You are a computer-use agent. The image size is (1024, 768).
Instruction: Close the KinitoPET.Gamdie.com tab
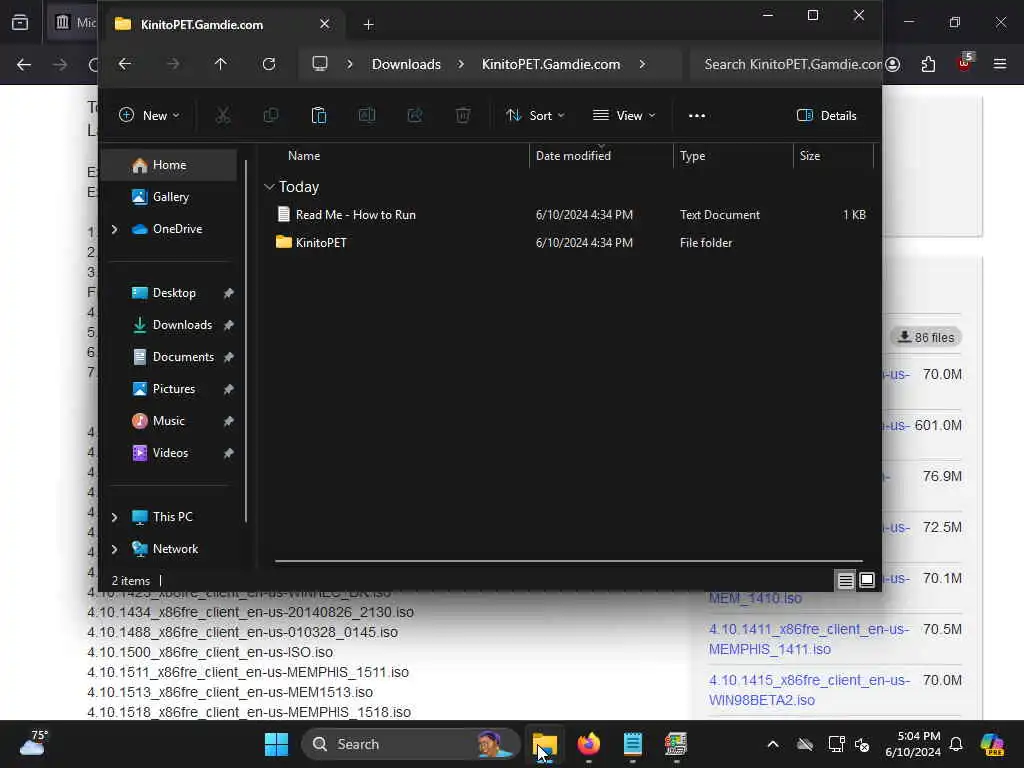pyautogui.click(x=325, y=24)
